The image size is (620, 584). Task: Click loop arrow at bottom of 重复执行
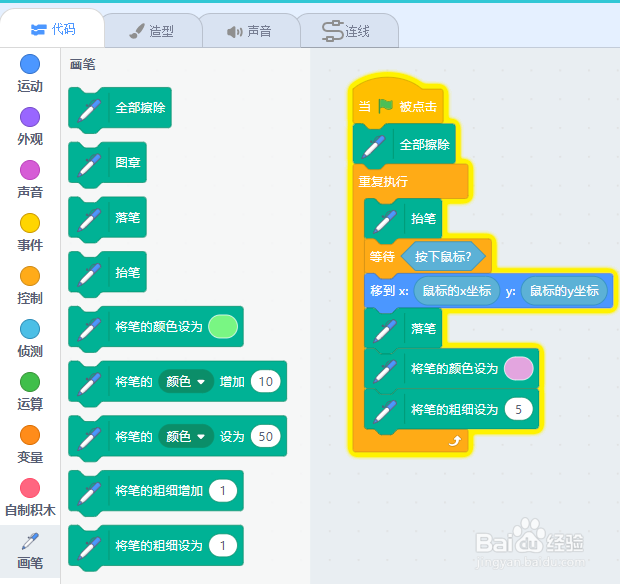[x=455, y=440]
